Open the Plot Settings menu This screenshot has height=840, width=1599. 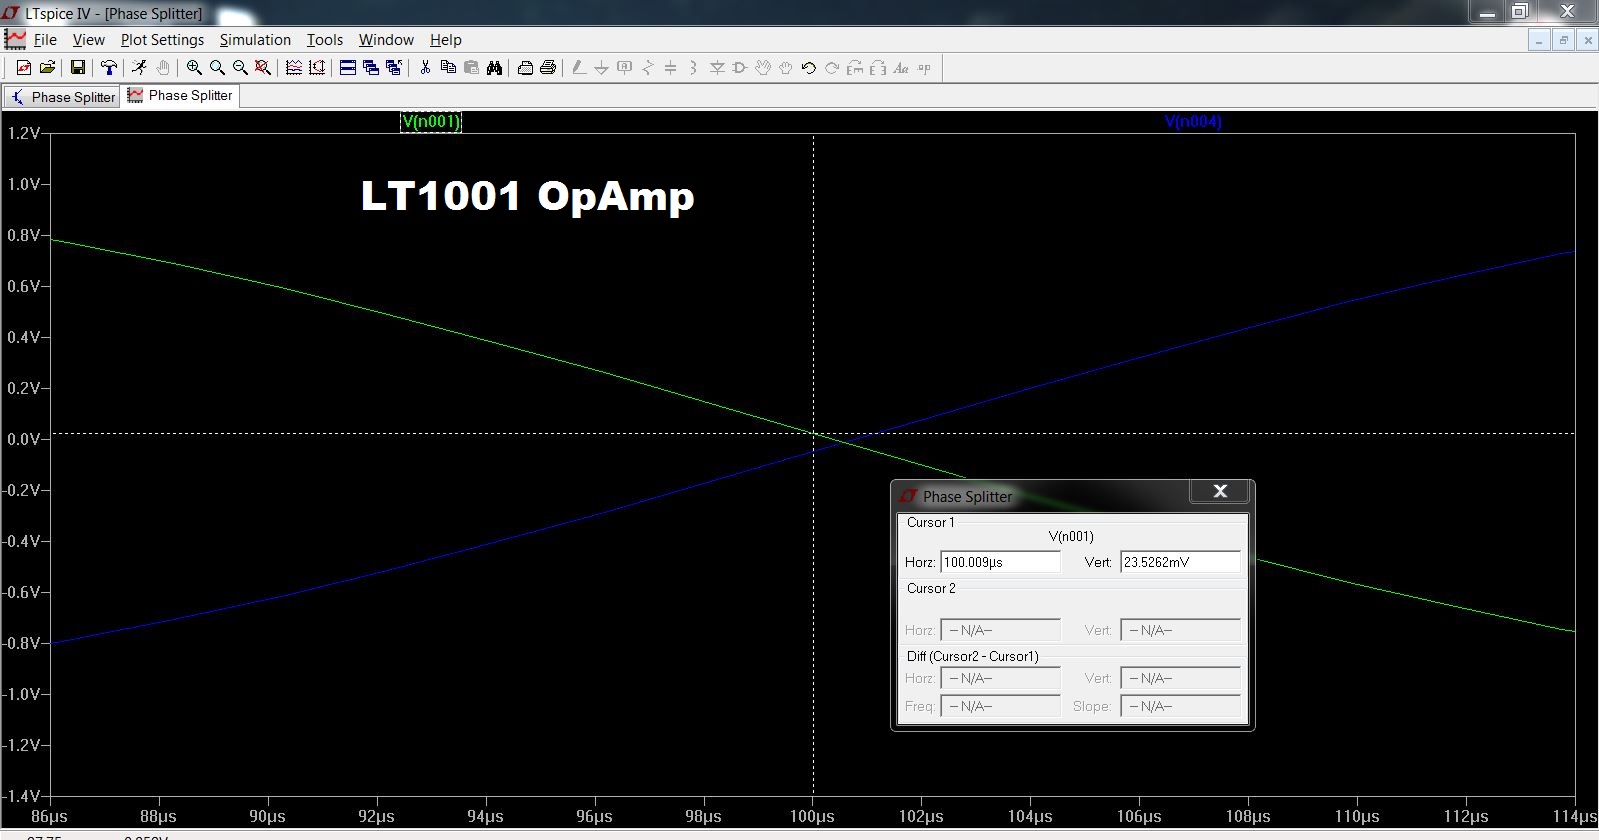pos(162,40)
